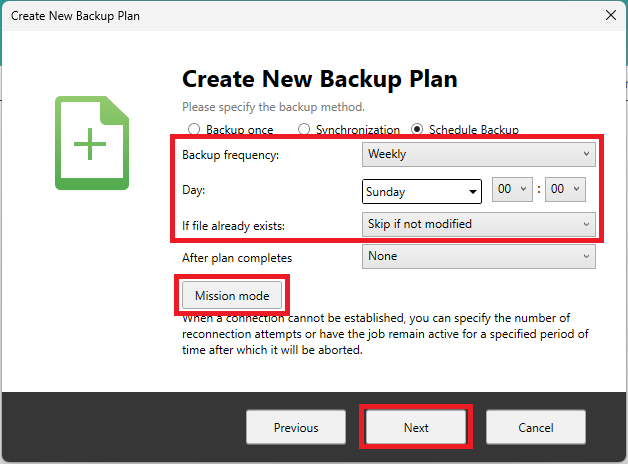This screenshot has width=628, height=464.
Task: Select the Schedule Backup option
Action: point(417,130)
